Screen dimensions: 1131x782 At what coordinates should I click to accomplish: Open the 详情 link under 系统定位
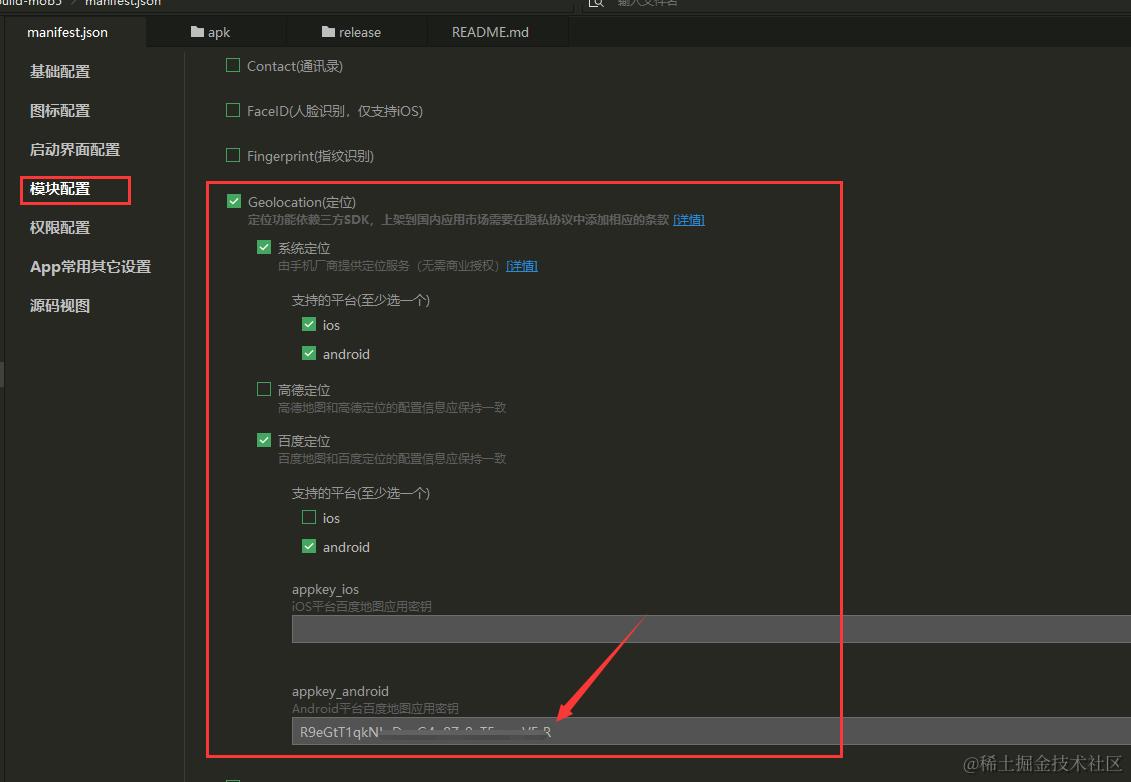(522, 266)
